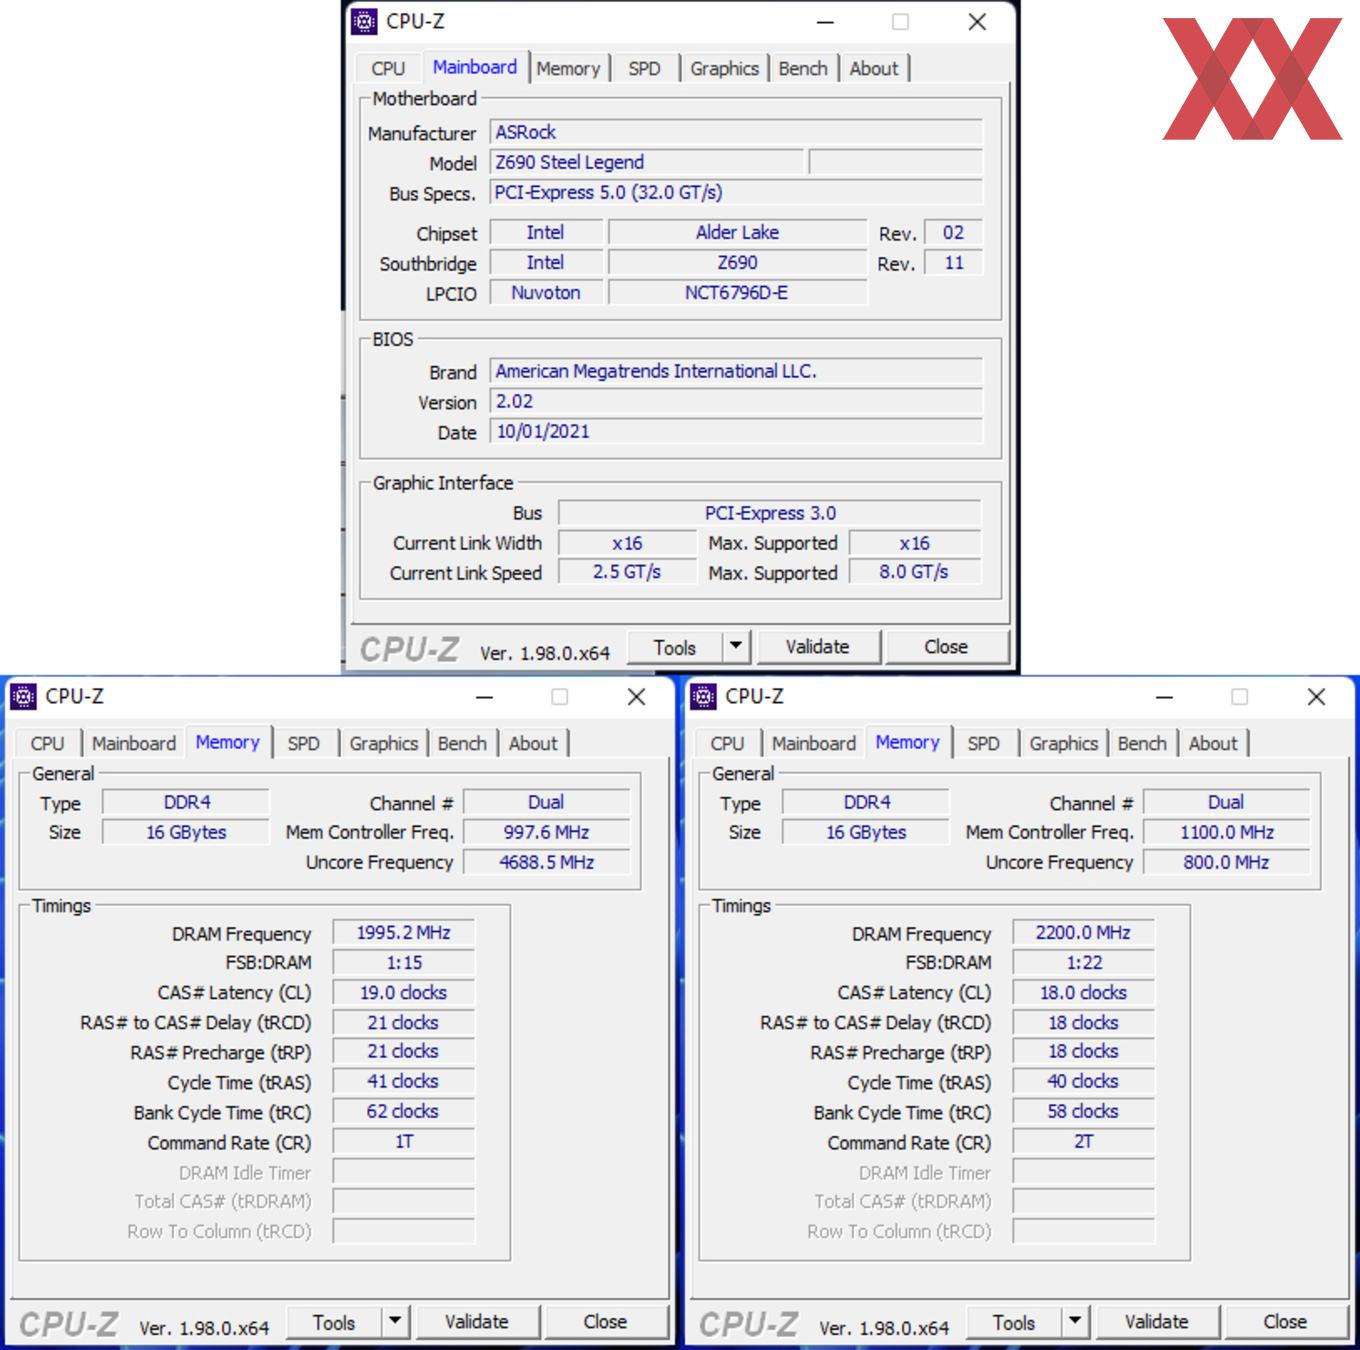Click PCI-Express 3.0 bus field
This screenshot has height=1350, width=1360.
(x=769, y=513)
